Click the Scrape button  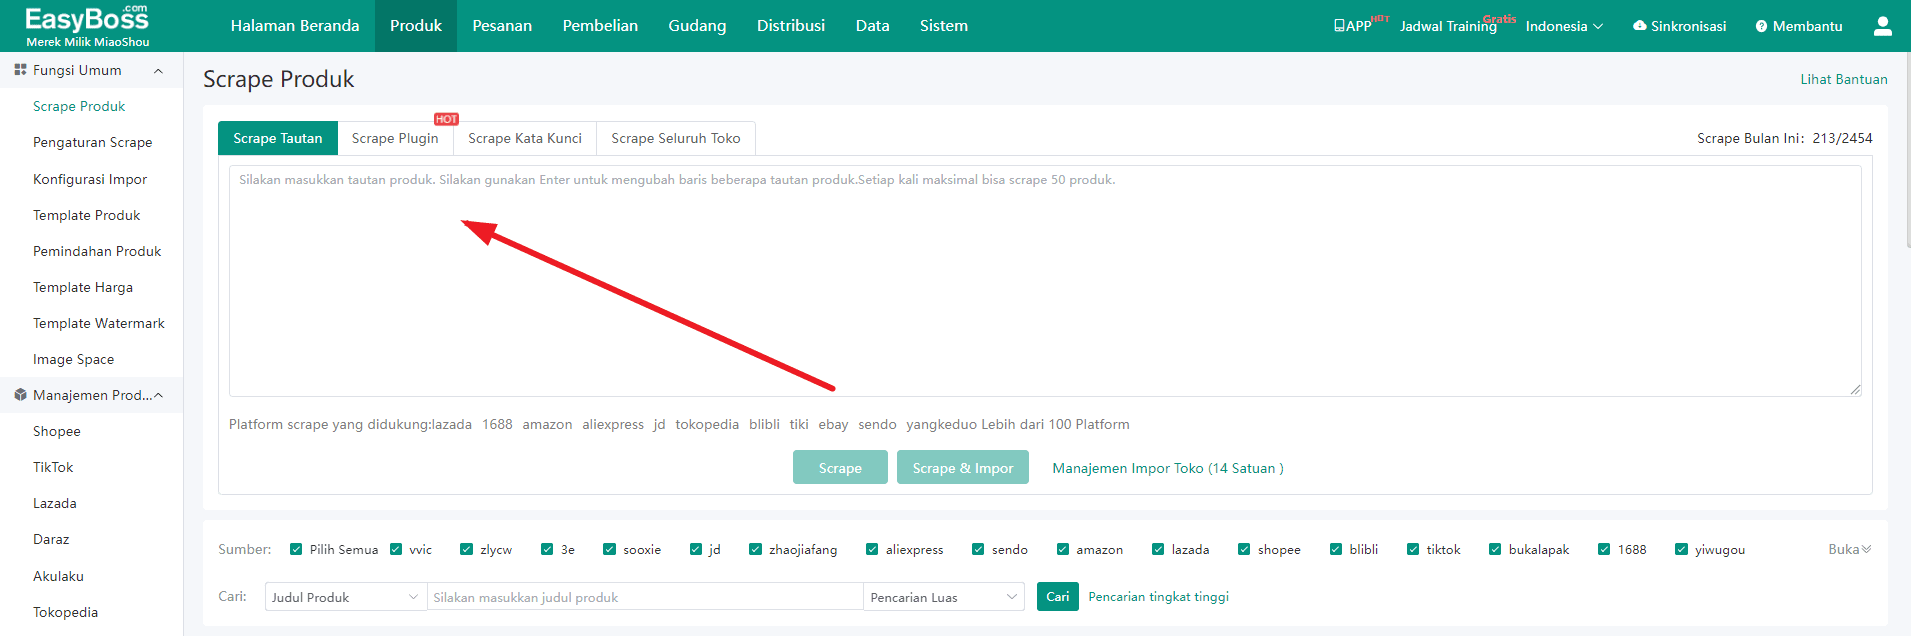point(840,467)
